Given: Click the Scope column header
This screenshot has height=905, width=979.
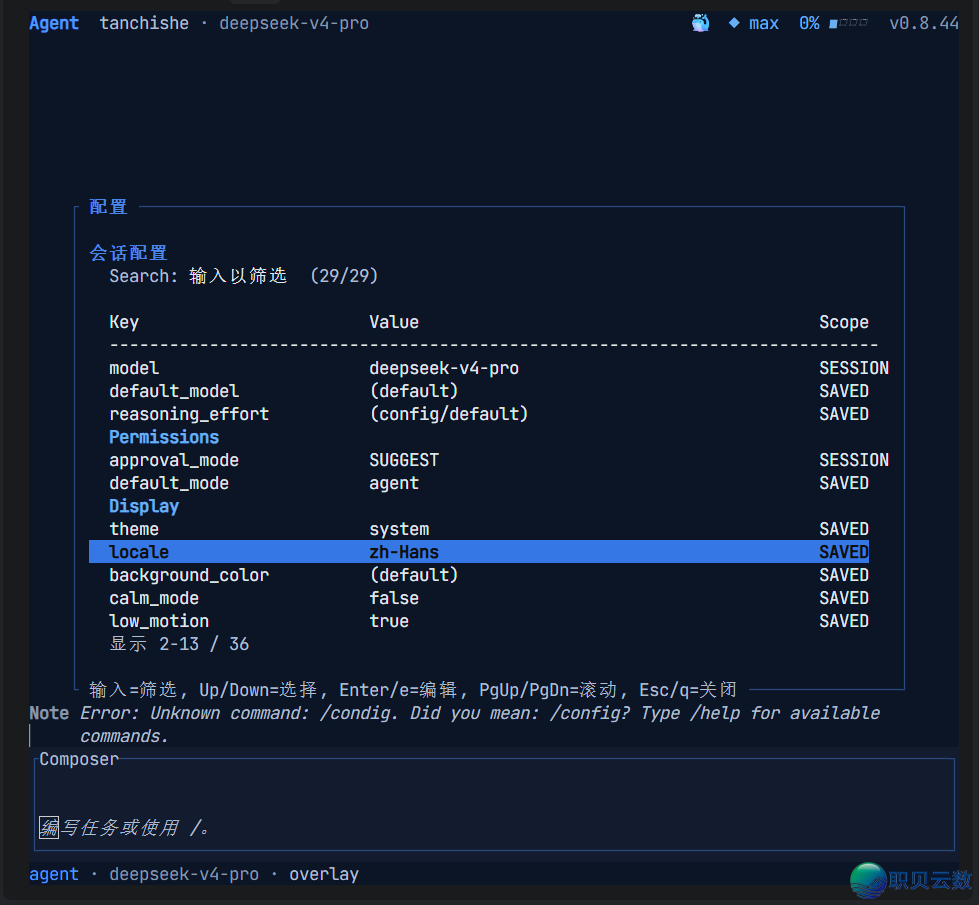Looking at the screenshot, I should (x=844, y=322).
